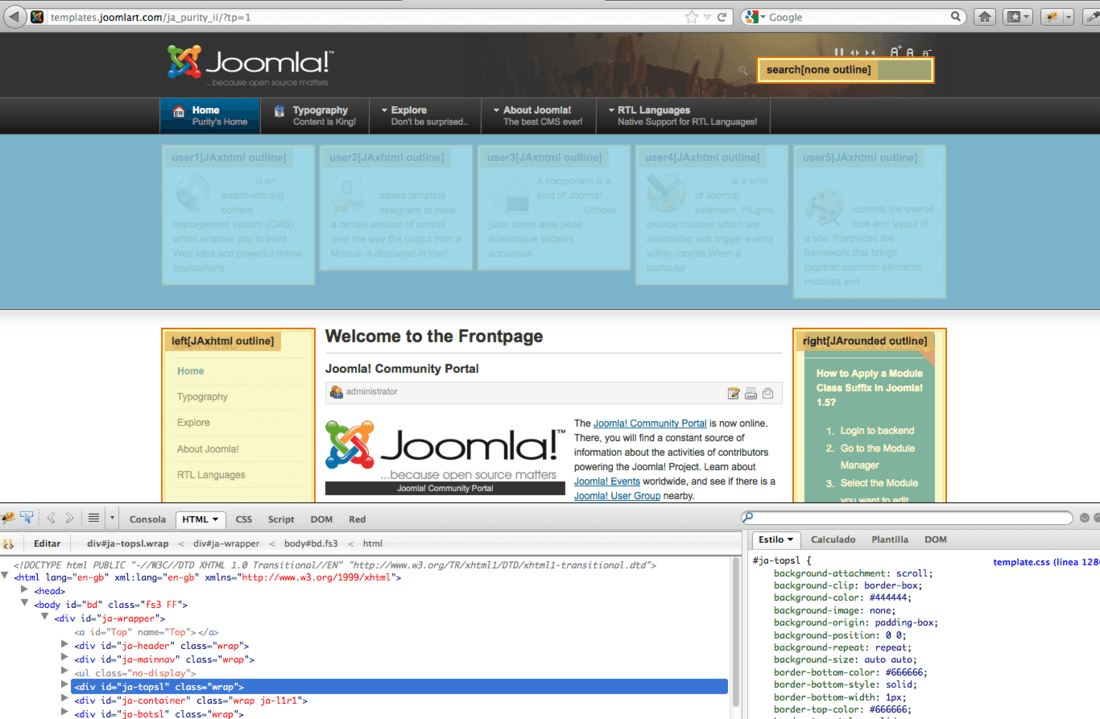The height and width of the screenshot is (719, 1100).
Task: Click the break-on-mutation icon beside Editar
Action: [x=8, y=544]
